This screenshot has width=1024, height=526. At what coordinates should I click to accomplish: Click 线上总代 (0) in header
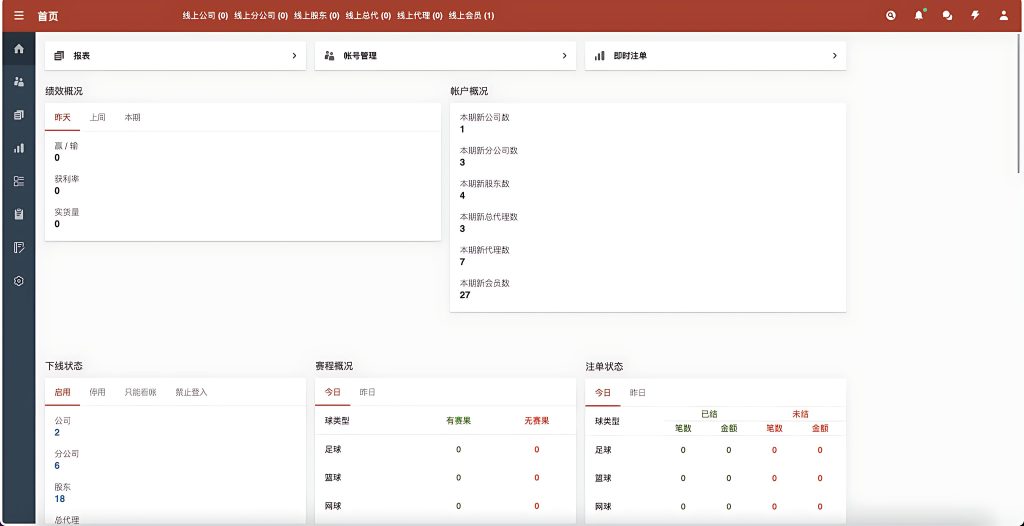click(368, 16)
